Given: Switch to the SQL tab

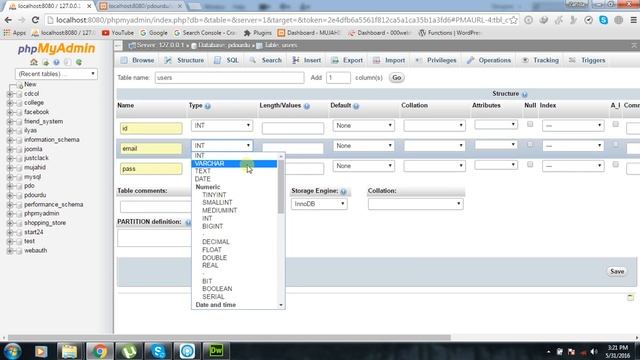Looking at the screenshot, I should click(227, 60).
